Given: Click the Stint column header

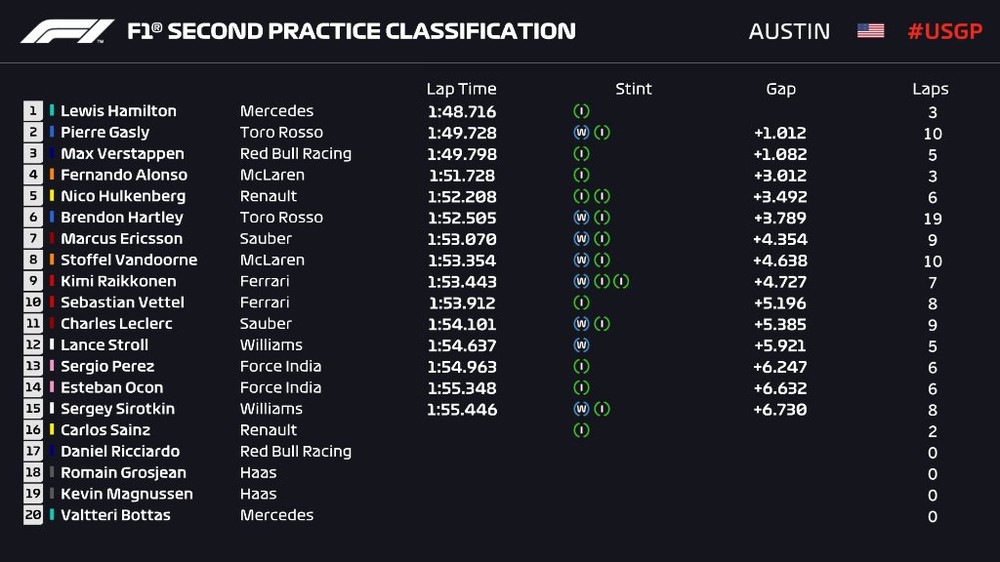Looking at the screenshot, I should [x=633, y=89].
